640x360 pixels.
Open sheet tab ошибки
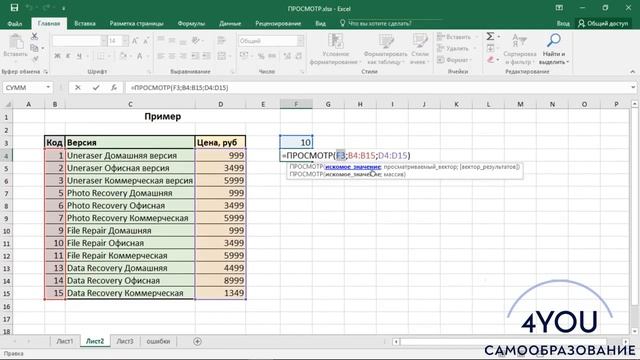158,341
